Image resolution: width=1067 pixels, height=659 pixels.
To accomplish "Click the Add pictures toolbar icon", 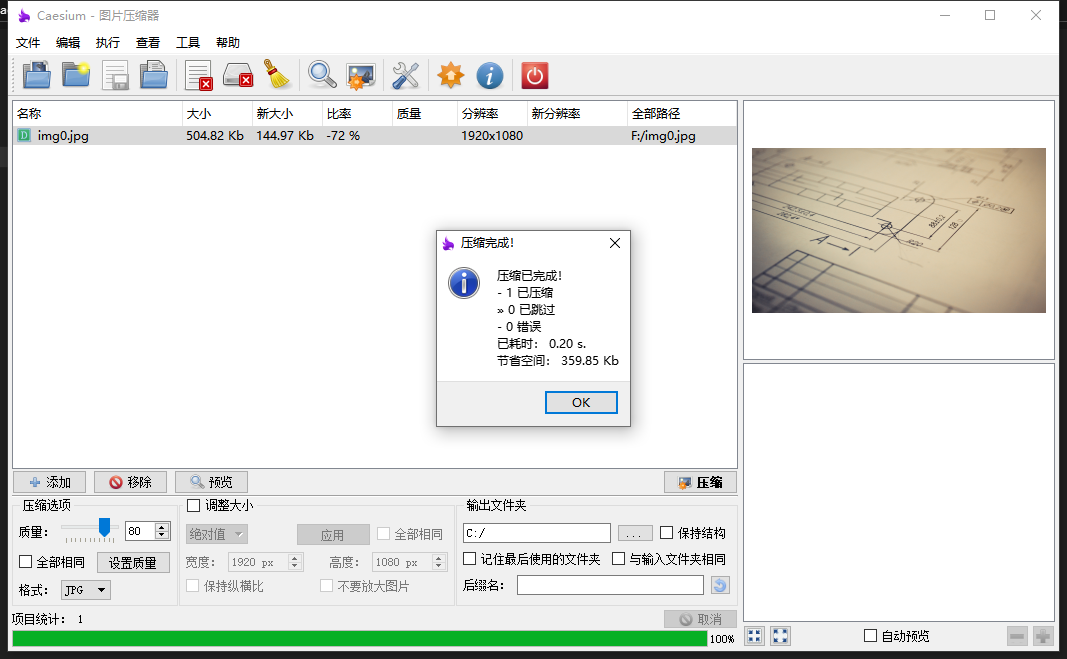I will tap(37, 75).
